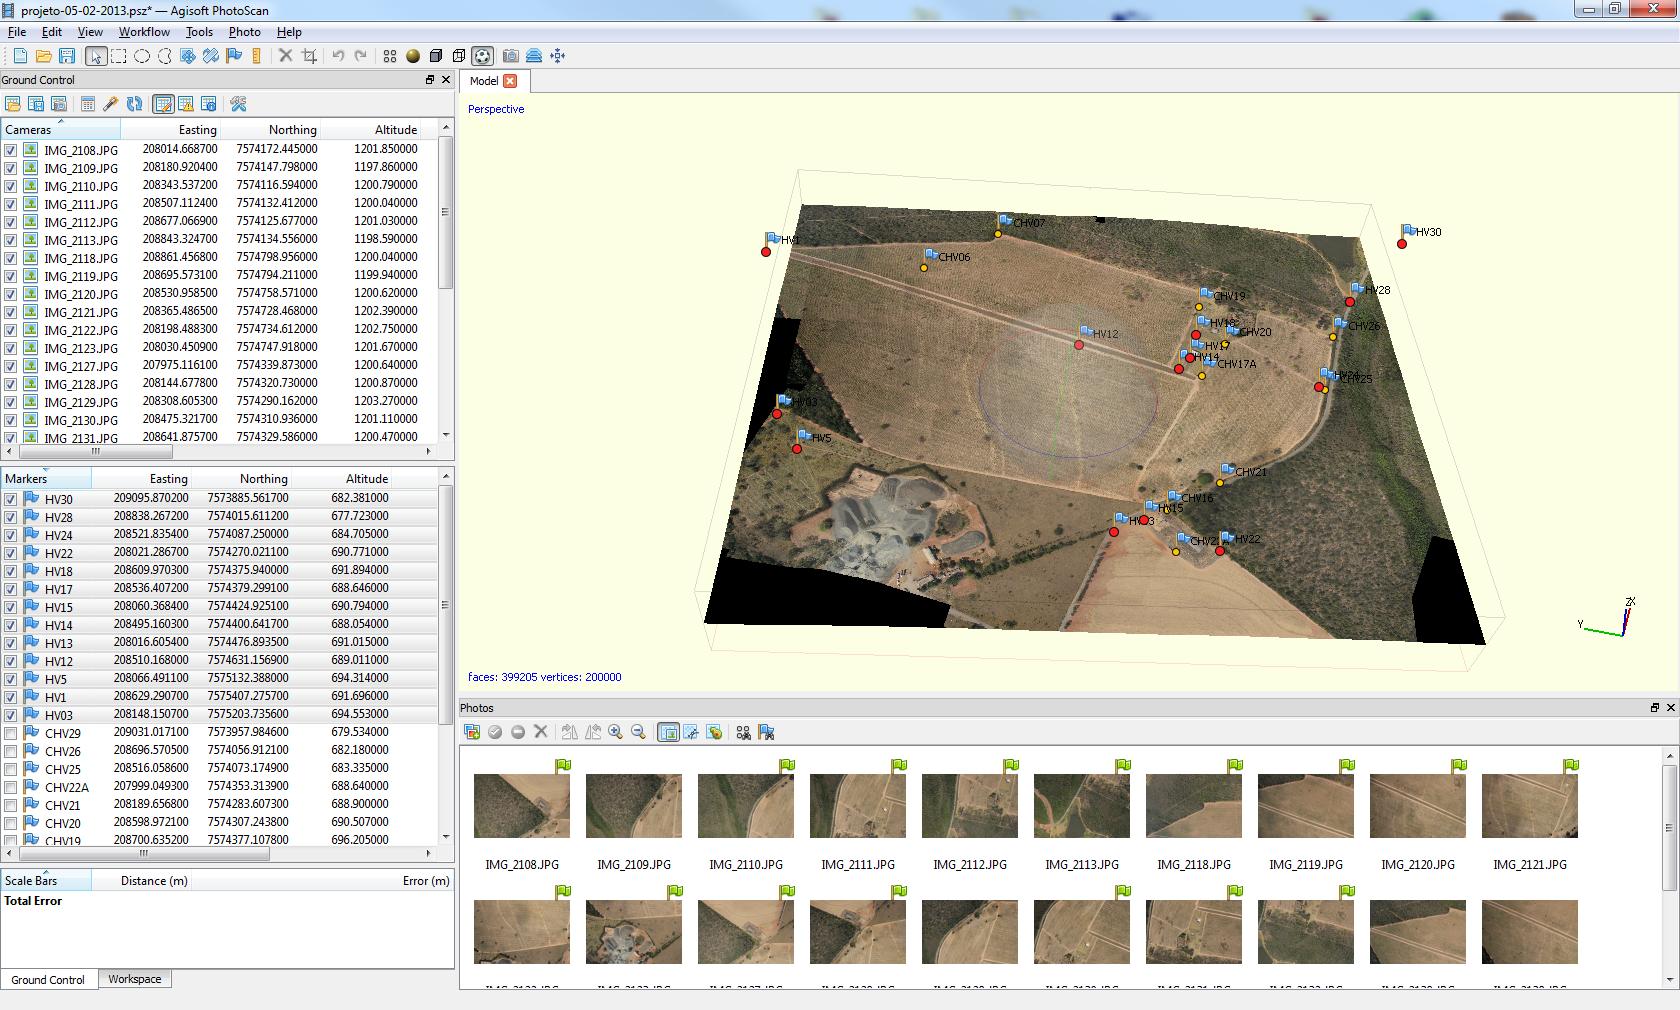
Task: Open the Tools menu
Action: tap(199, 32)
